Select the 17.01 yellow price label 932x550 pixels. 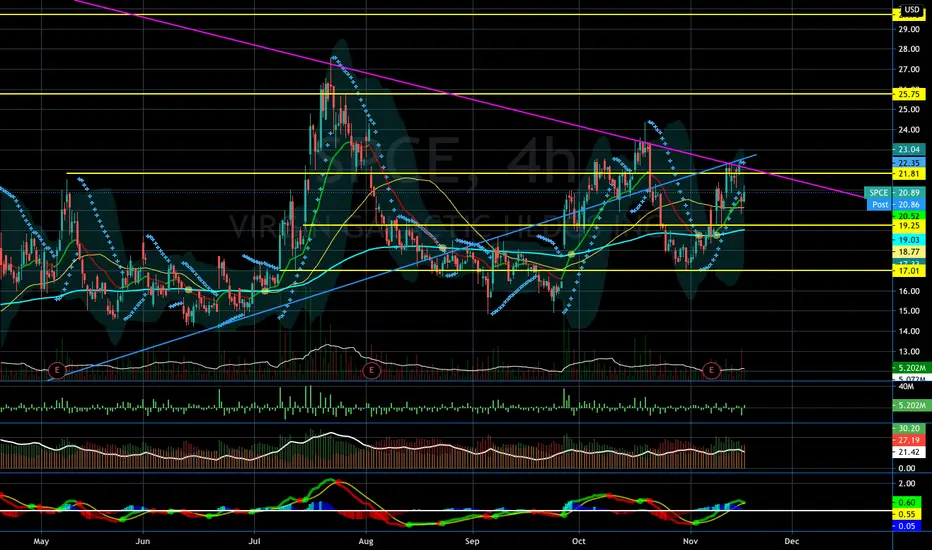click(909, 271)
